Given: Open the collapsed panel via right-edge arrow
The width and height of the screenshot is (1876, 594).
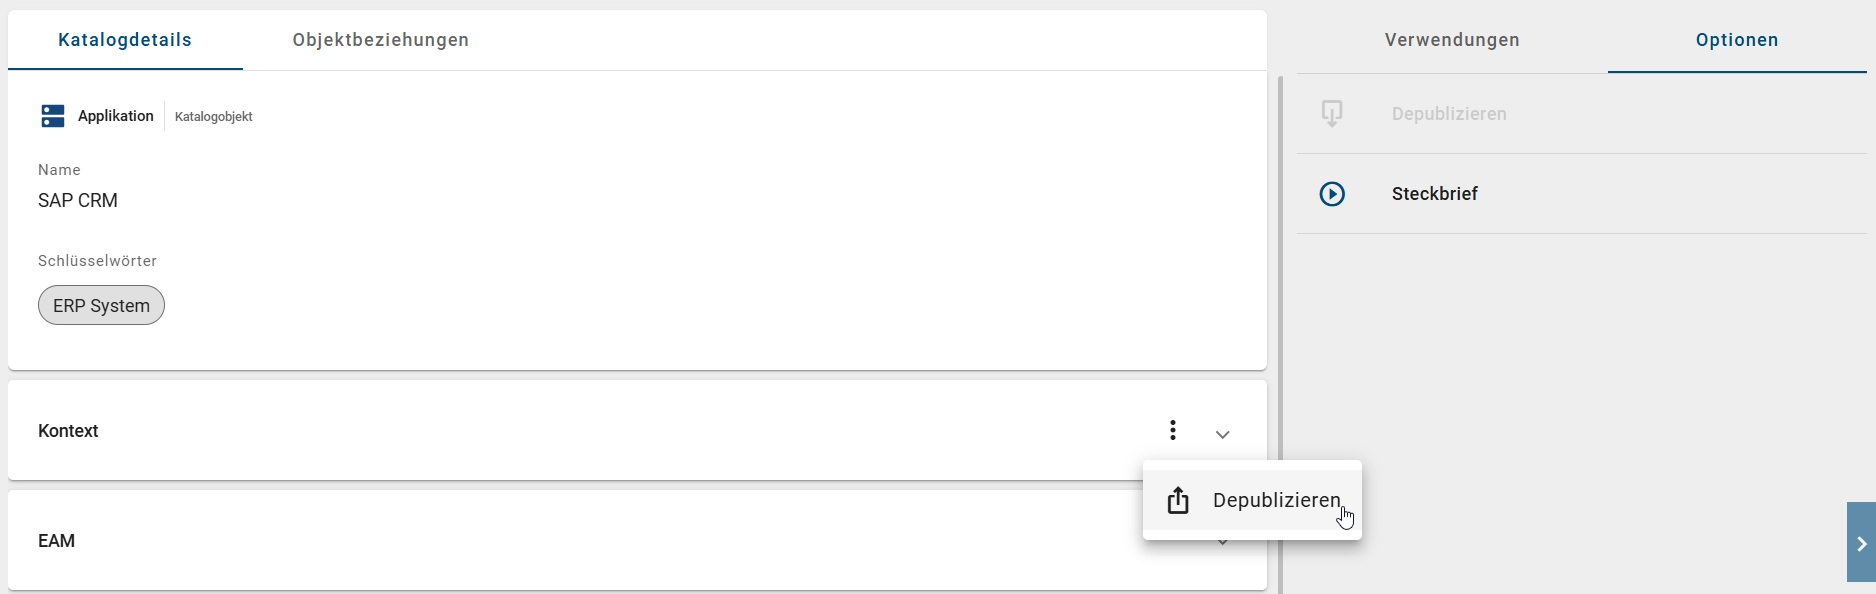Looking at the screenshot, I should tap(1860, 543).
